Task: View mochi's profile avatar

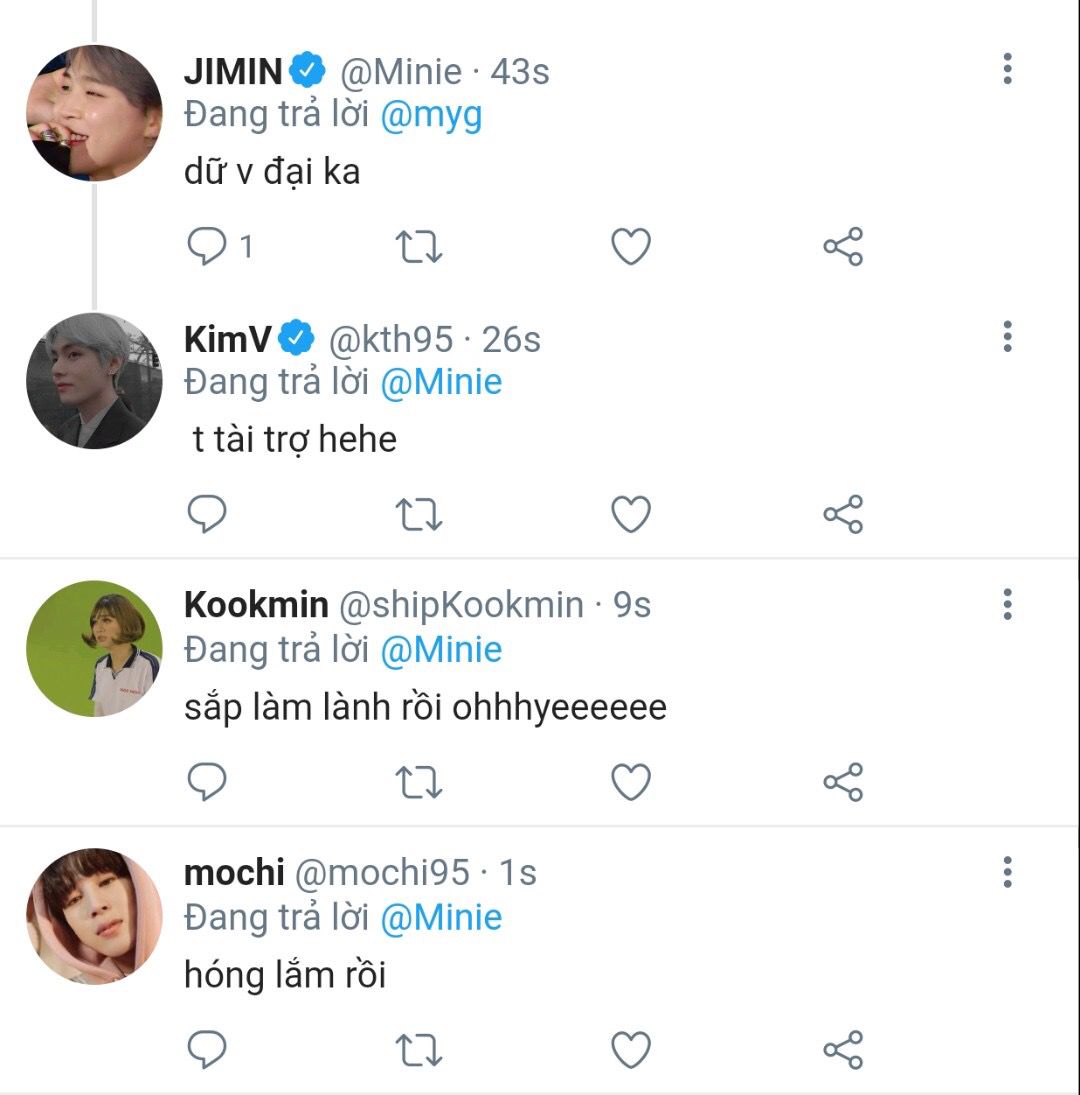Action: click(x=94, y=916)
